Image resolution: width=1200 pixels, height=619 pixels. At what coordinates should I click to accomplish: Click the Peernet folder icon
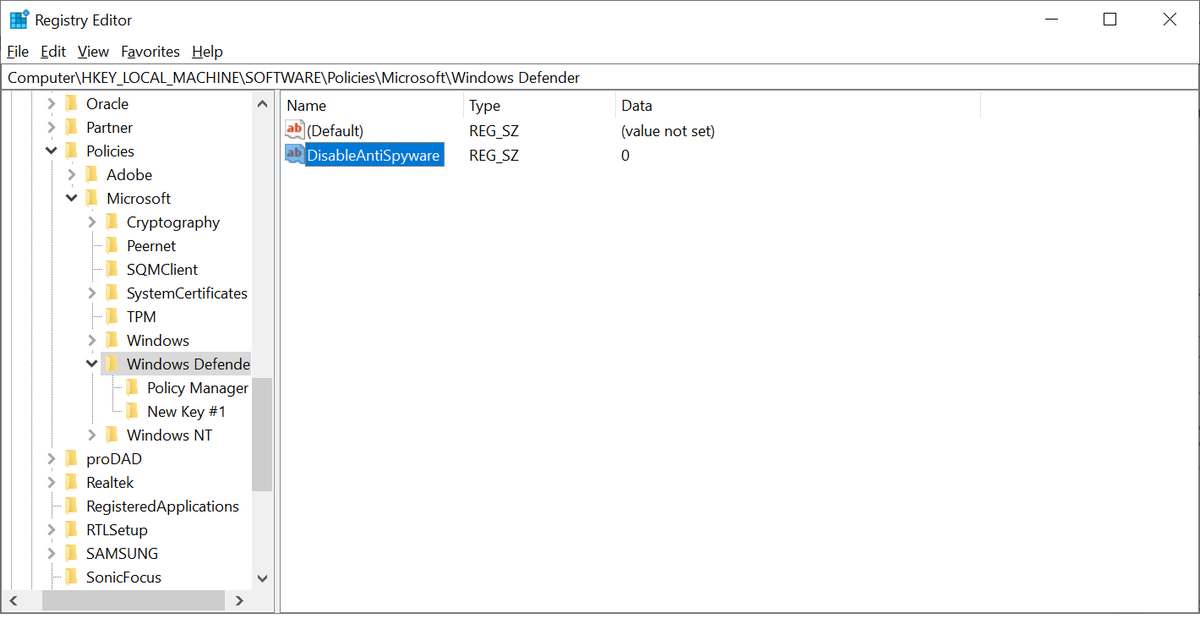[x=112, y=245]
